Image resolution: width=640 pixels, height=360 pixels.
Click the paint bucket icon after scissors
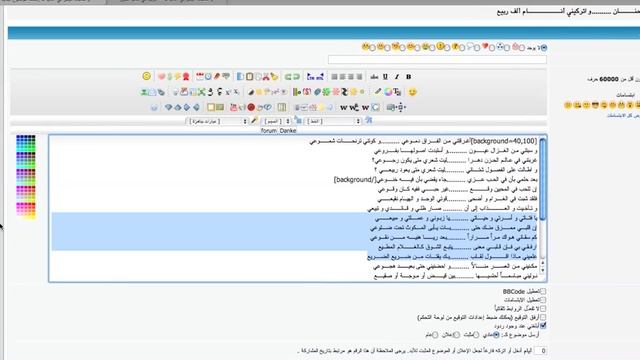274,76
